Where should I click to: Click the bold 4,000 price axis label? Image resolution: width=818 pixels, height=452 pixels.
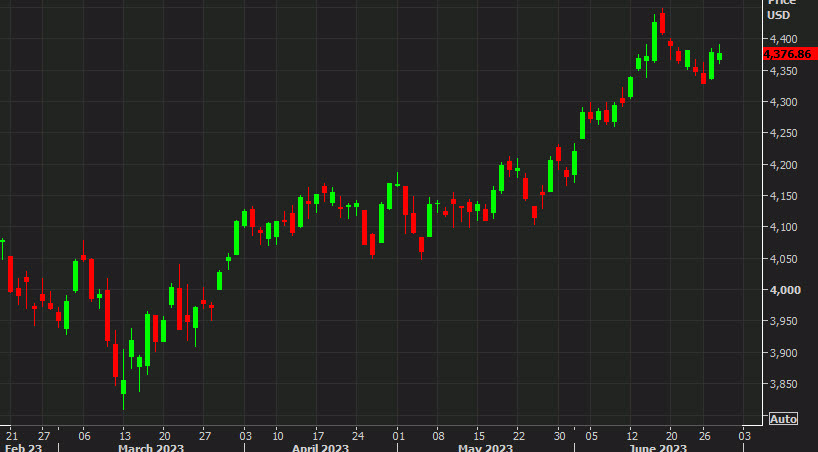tap(785, 290)
